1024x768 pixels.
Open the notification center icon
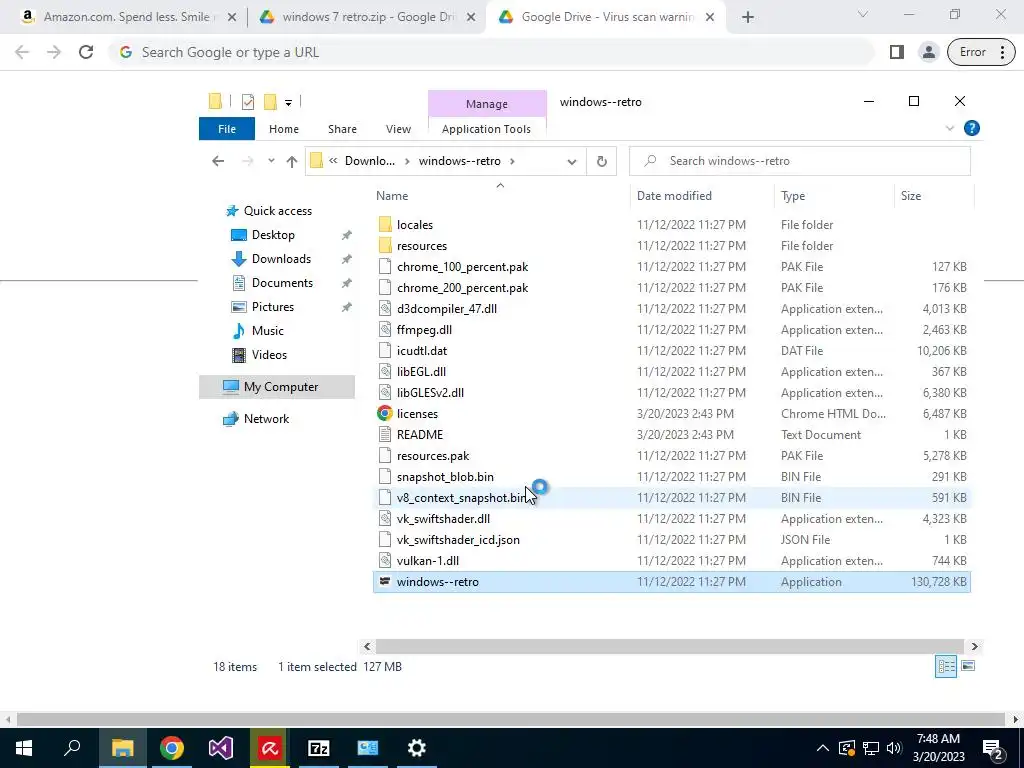993,748
